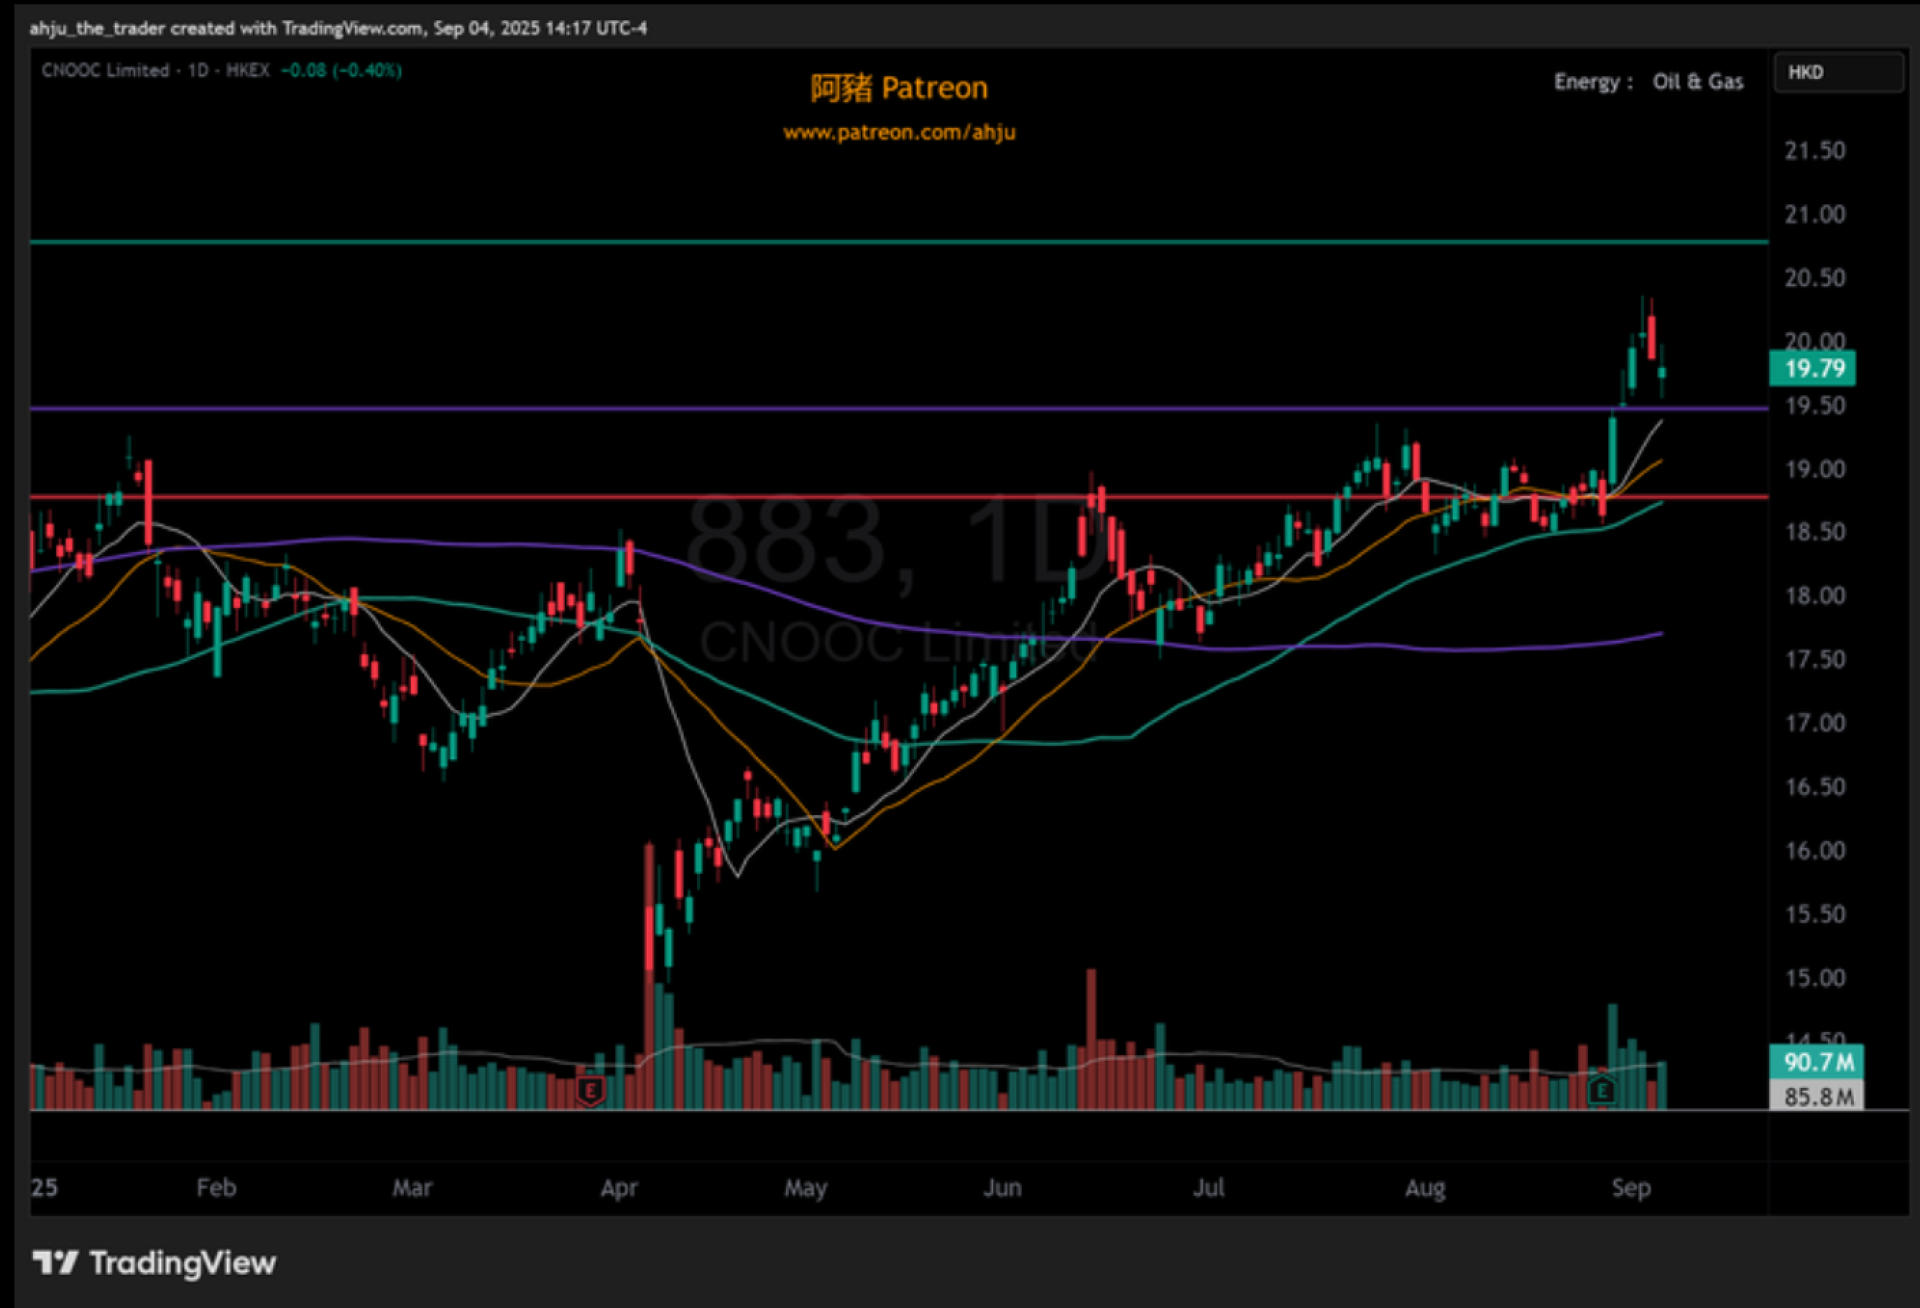This screenshot has height=1308, width=1920.
Task: Click the TradingView logo at bottom left
Action: tap(154, 1263)
